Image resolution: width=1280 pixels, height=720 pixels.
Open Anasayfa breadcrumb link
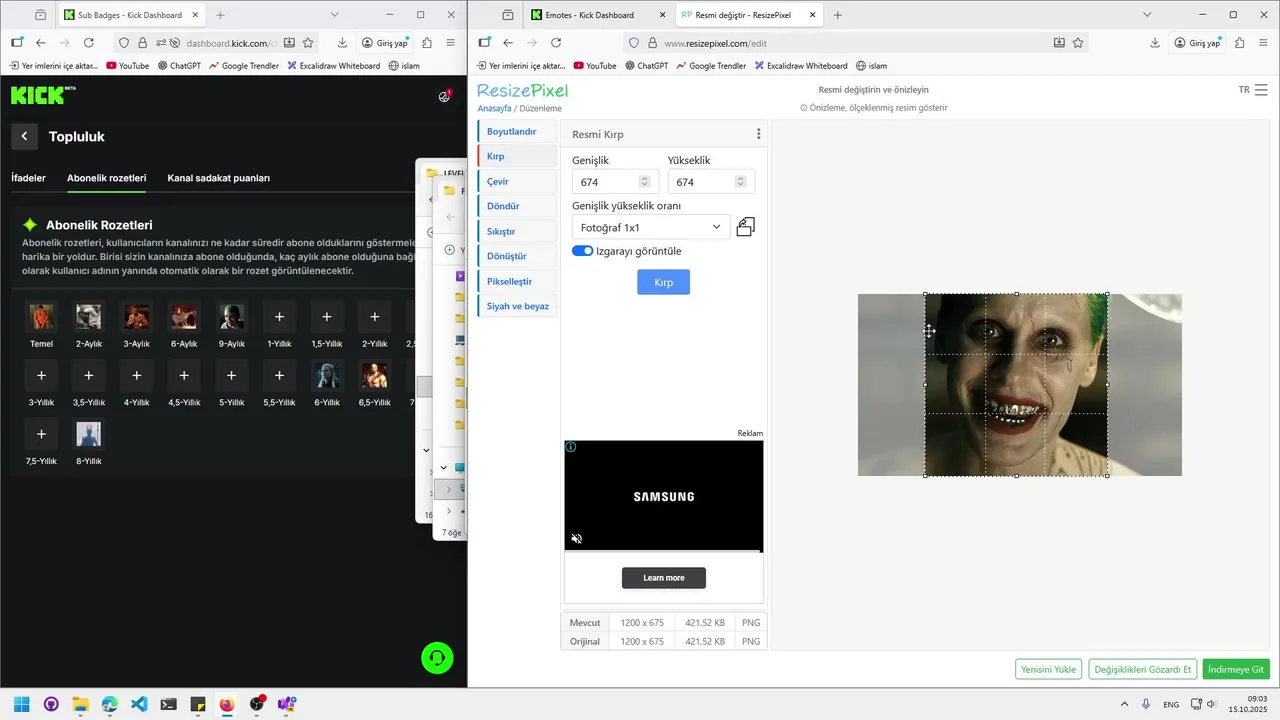coord(494,108)
